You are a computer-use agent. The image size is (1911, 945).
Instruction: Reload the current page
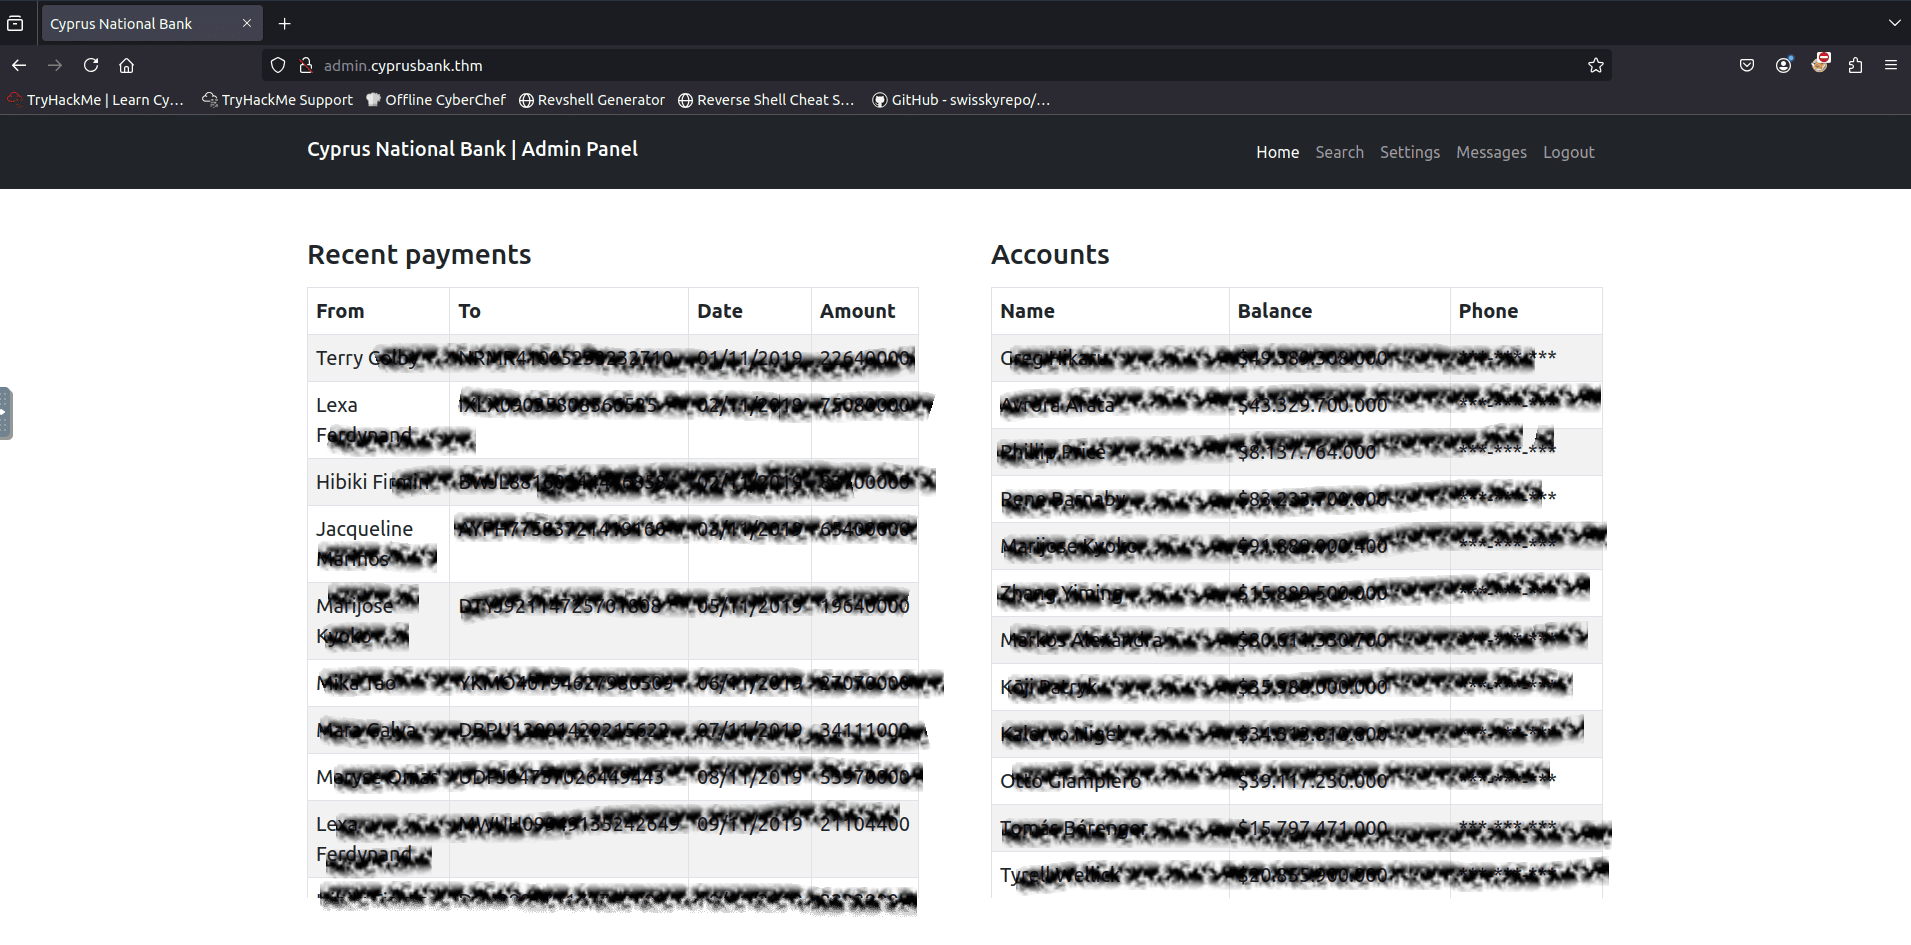coord(91,65)
